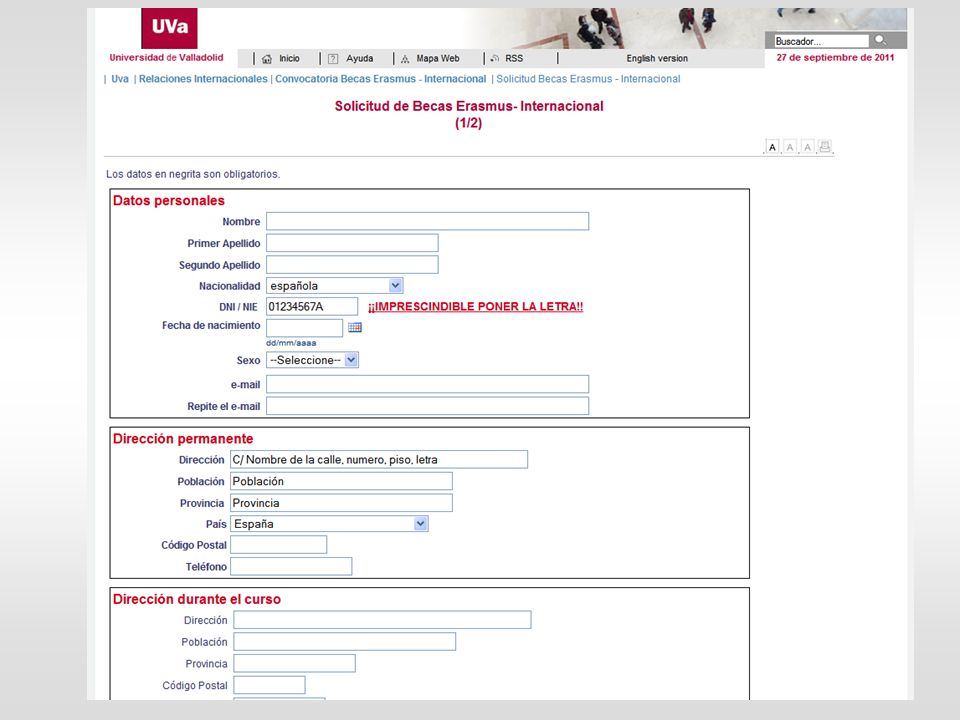Viewport: 960px width, 720px height.
Task: Open the Ayuda menu link
Action: coord(359,59)
